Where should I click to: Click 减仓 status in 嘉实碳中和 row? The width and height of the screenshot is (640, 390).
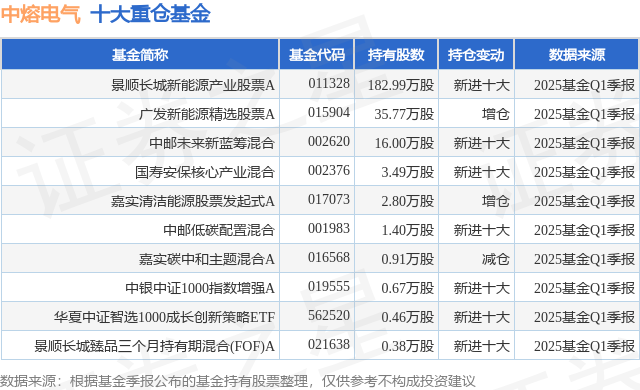[496, 259]
